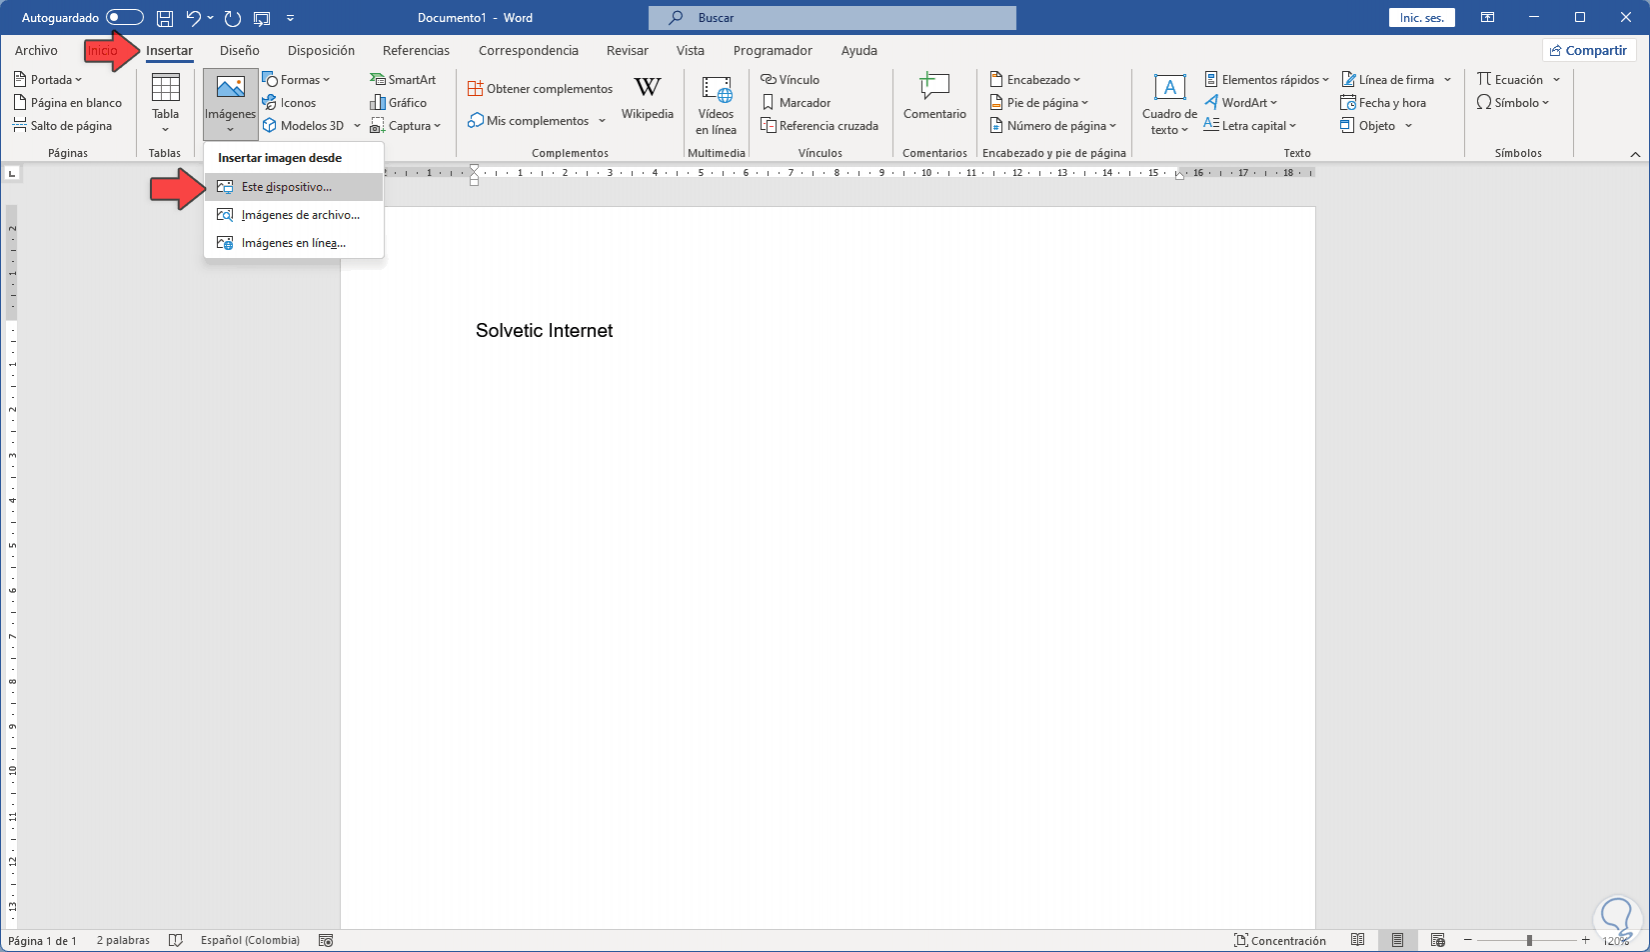Insert a SmartArt graphic

[x=403, y=80]
